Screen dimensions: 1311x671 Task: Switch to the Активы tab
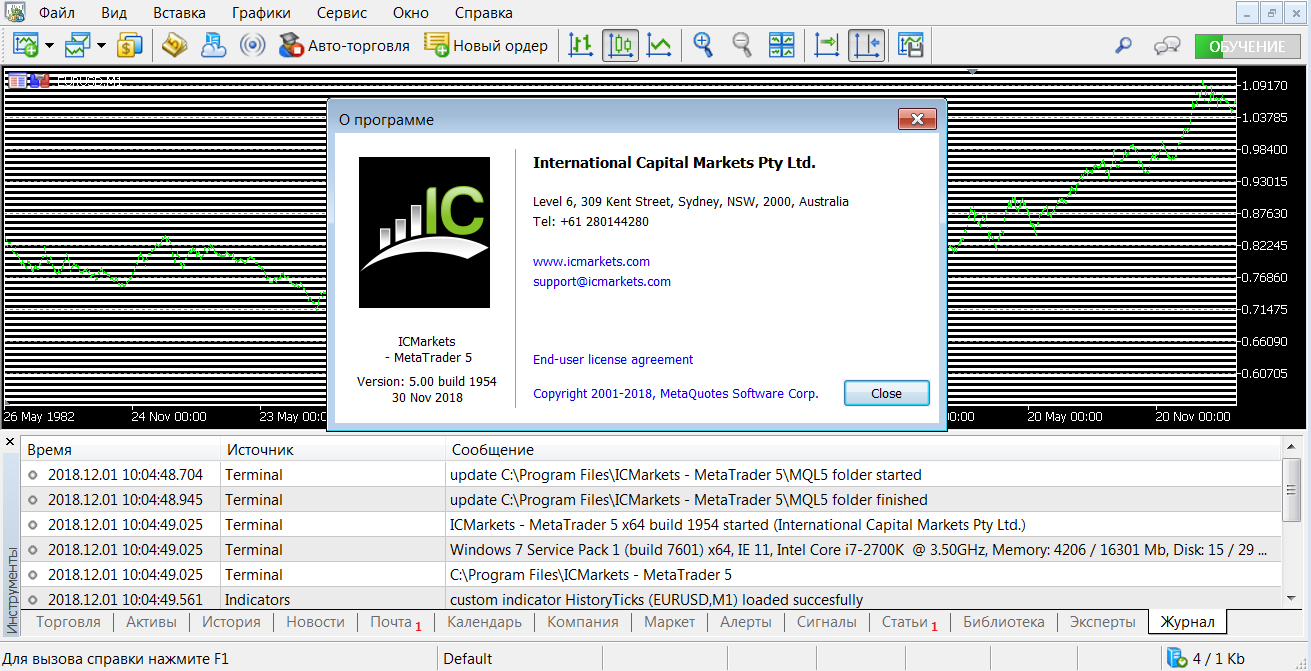coord(151,622)
